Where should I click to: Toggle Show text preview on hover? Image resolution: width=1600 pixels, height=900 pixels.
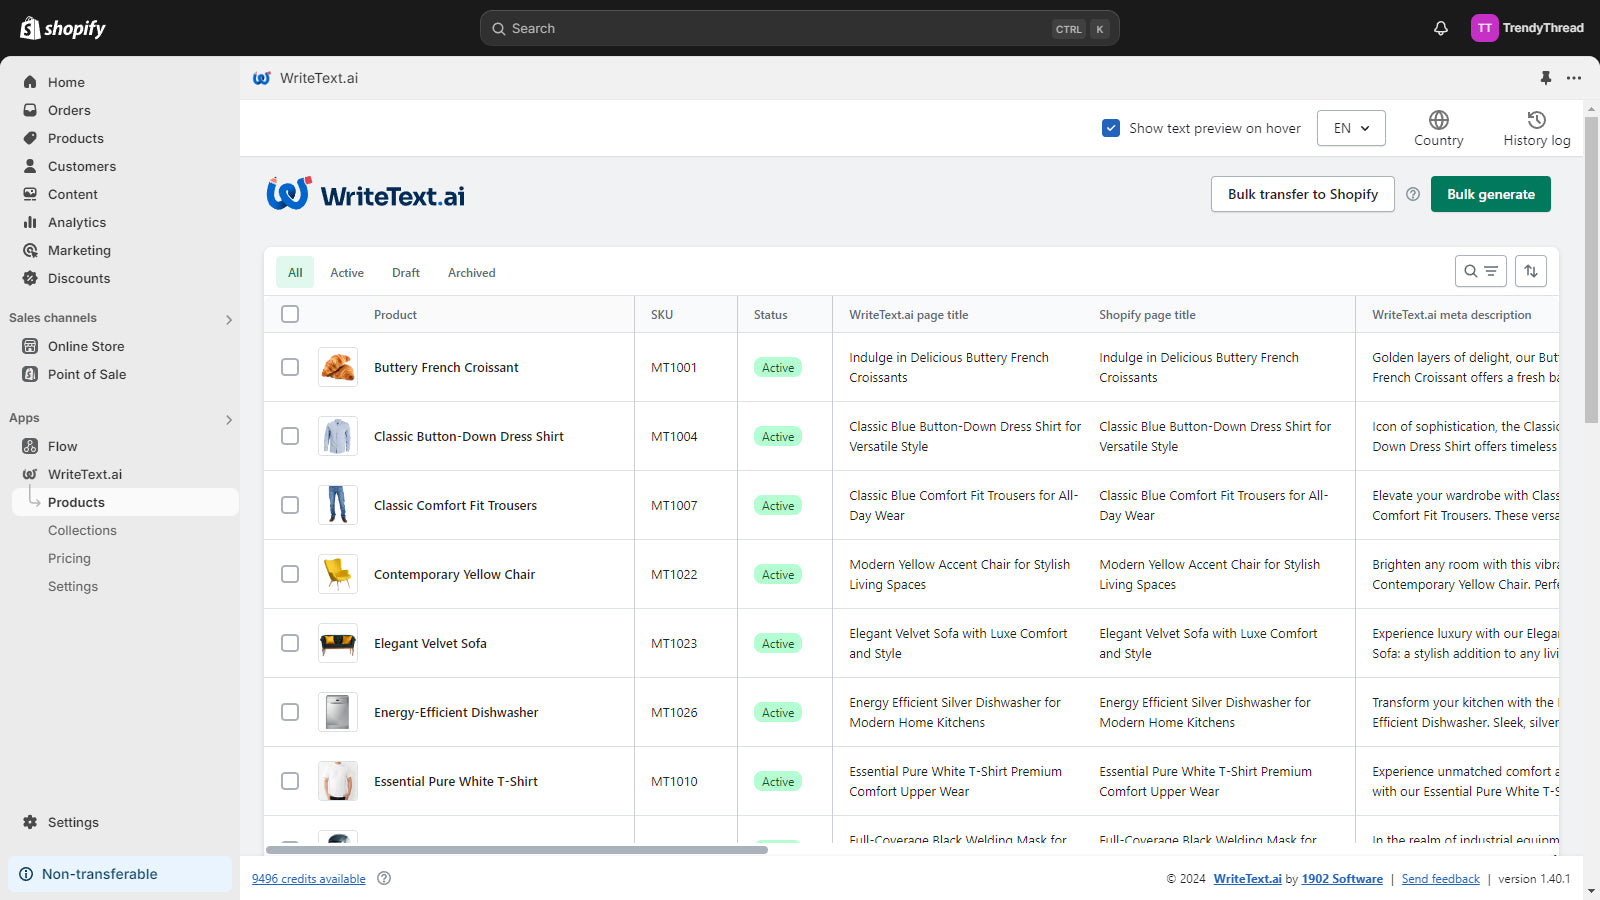1111,128
